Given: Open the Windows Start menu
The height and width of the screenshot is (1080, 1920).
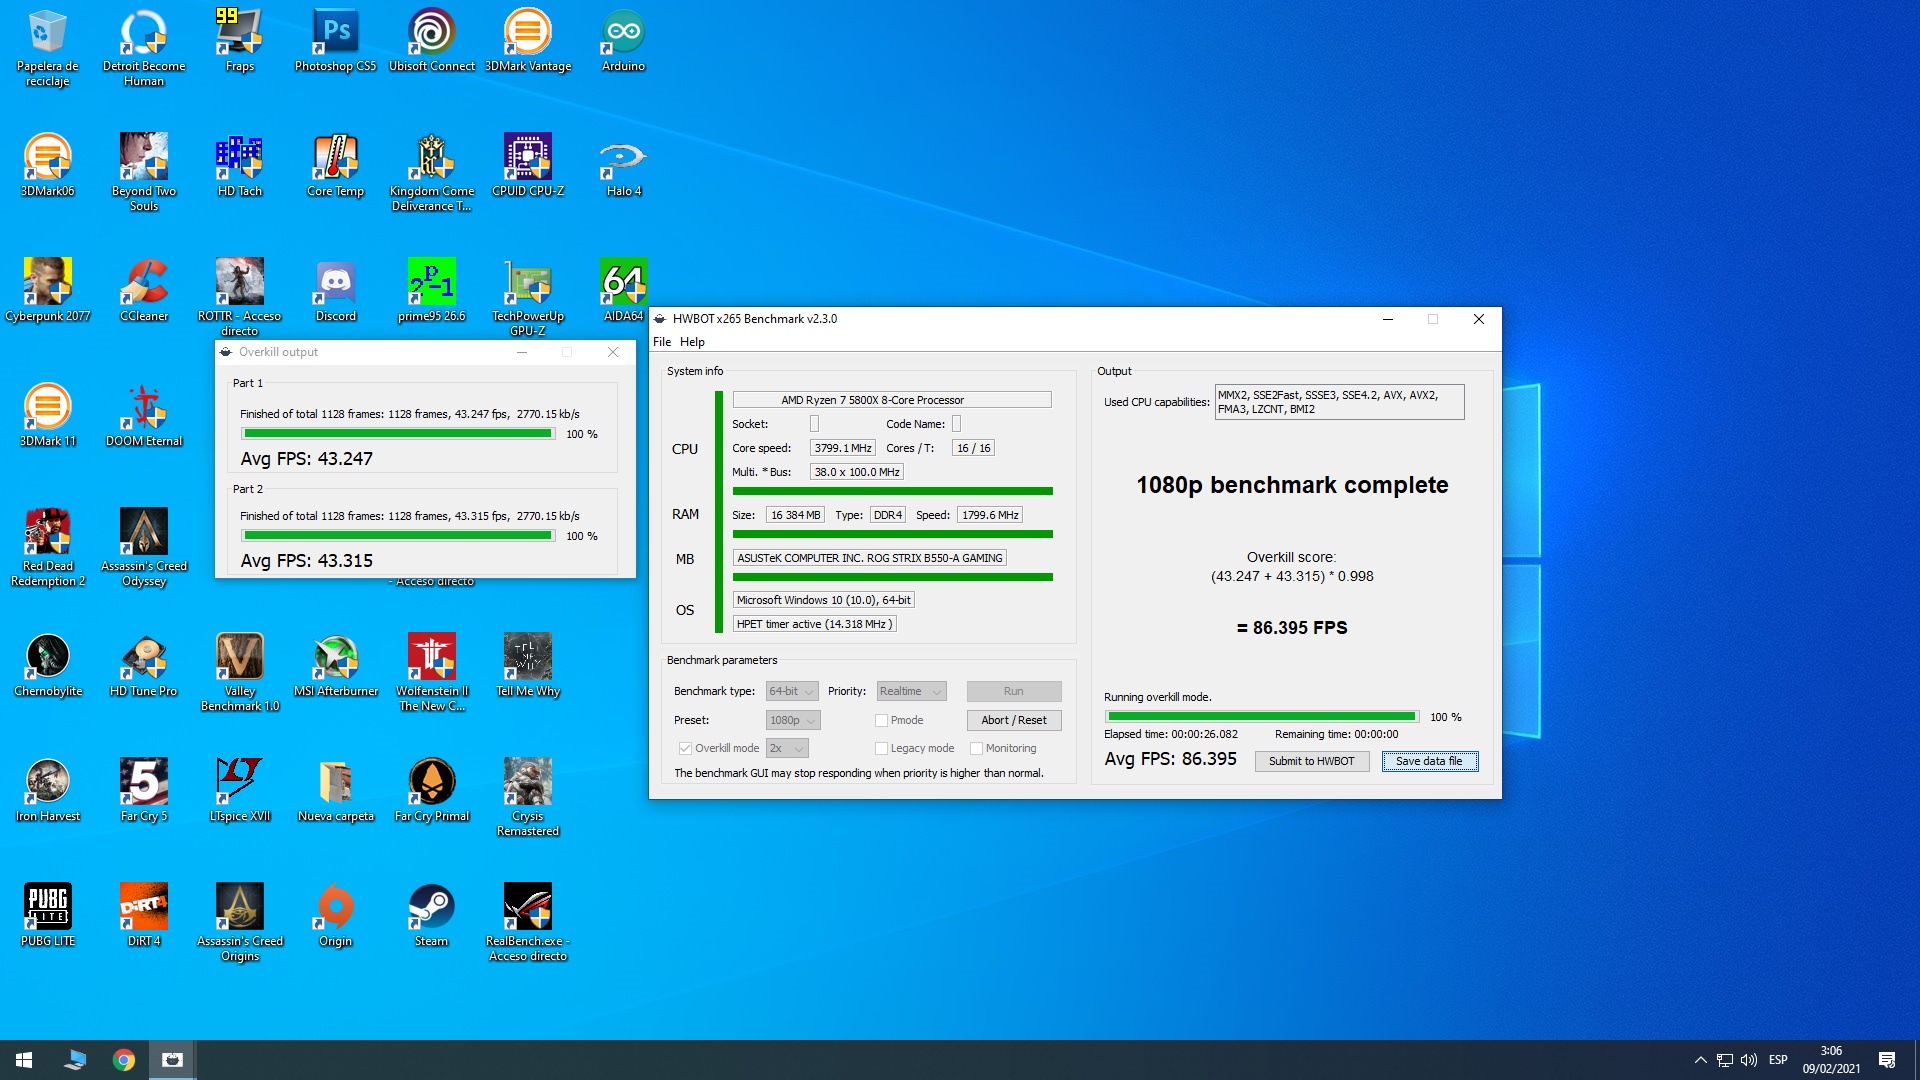Looking at the screenshot, I should click(x=24, y=1060).
